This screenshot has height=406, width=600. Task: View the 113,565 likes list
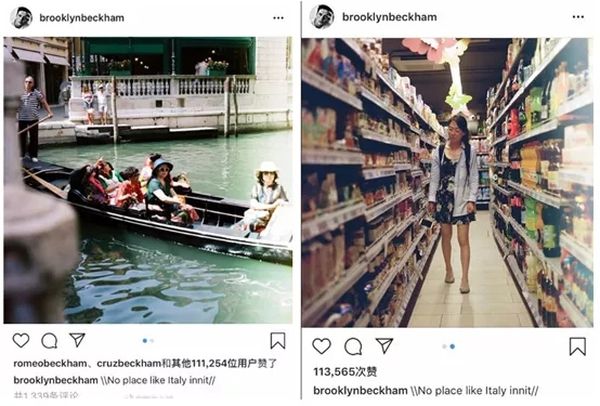345,372
